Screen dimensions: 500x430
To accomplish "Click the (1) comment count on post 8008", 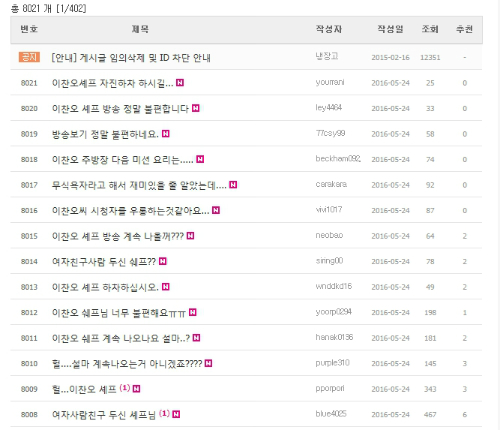I will [x=164, y=414].
